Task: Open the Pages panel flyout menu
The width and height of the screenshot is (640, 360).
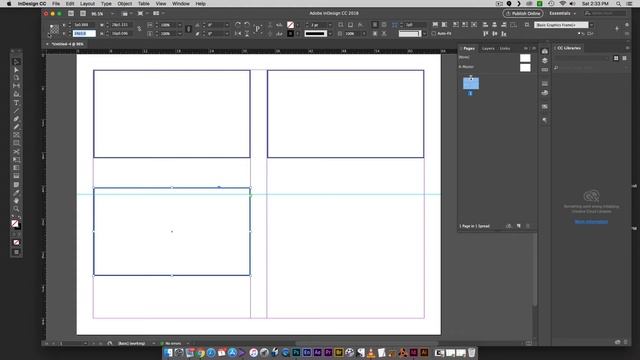Action: point(533,48)
